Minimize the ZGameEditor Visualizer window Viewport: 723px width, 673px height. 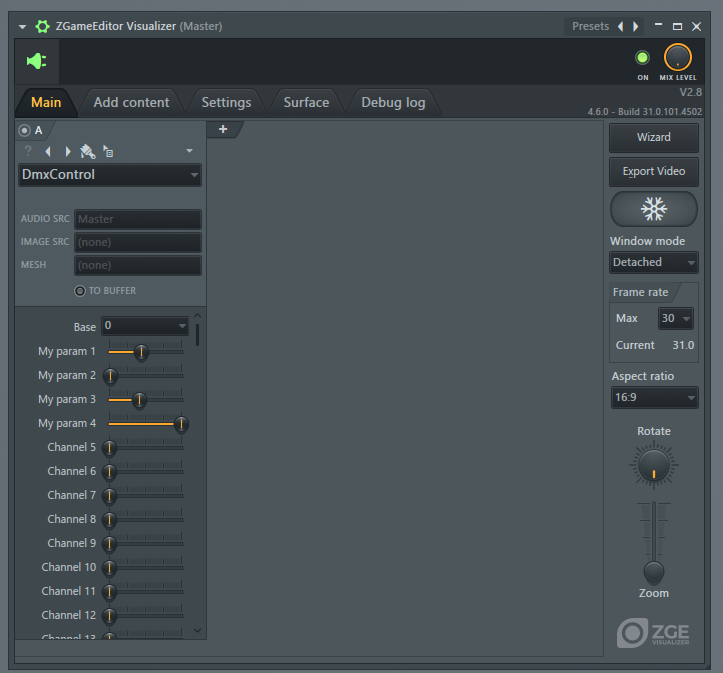point(658,25)
